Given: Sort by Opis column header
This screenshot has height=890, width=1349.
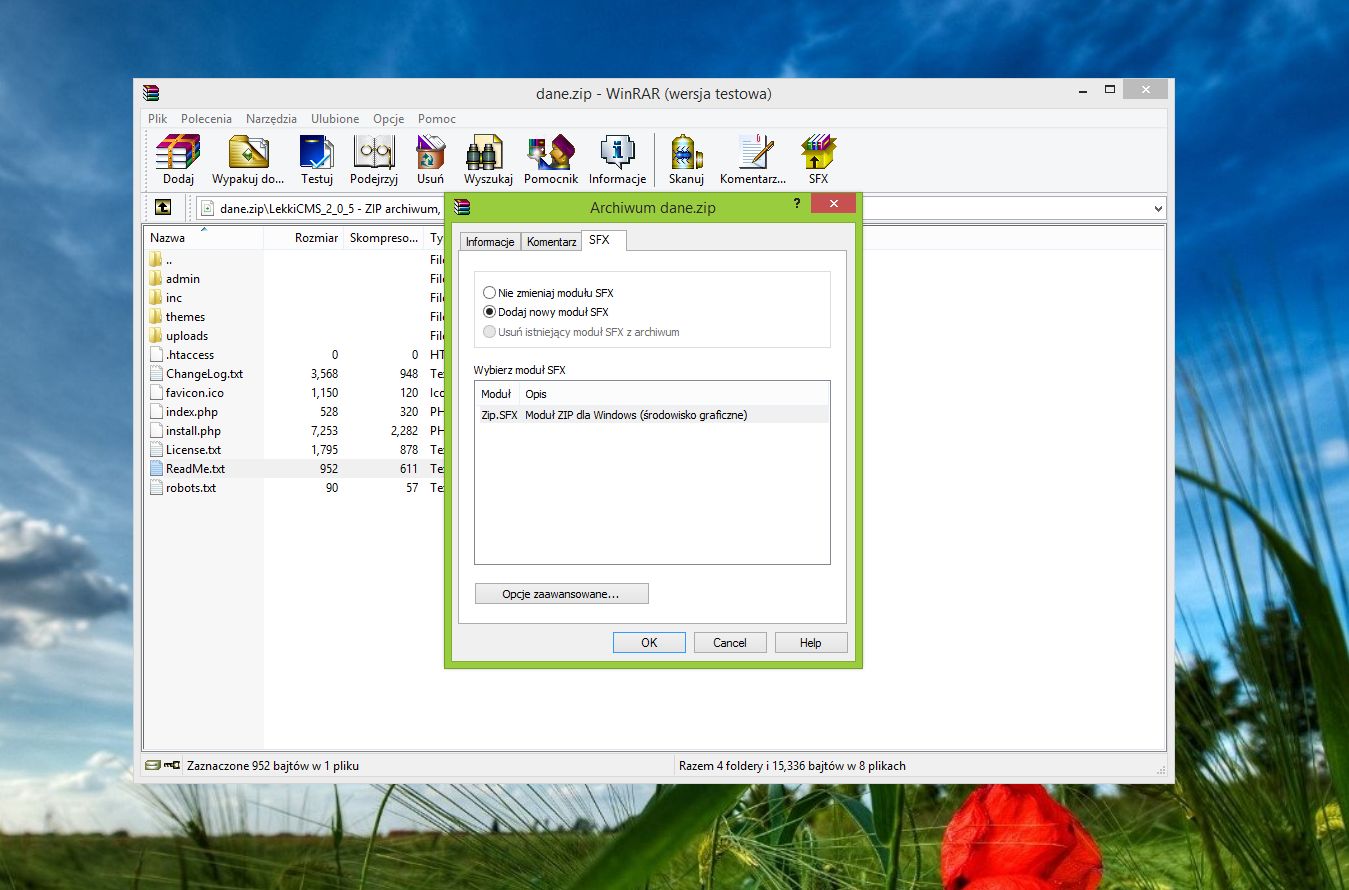Looking at the screenshot, I should point(675,394).
